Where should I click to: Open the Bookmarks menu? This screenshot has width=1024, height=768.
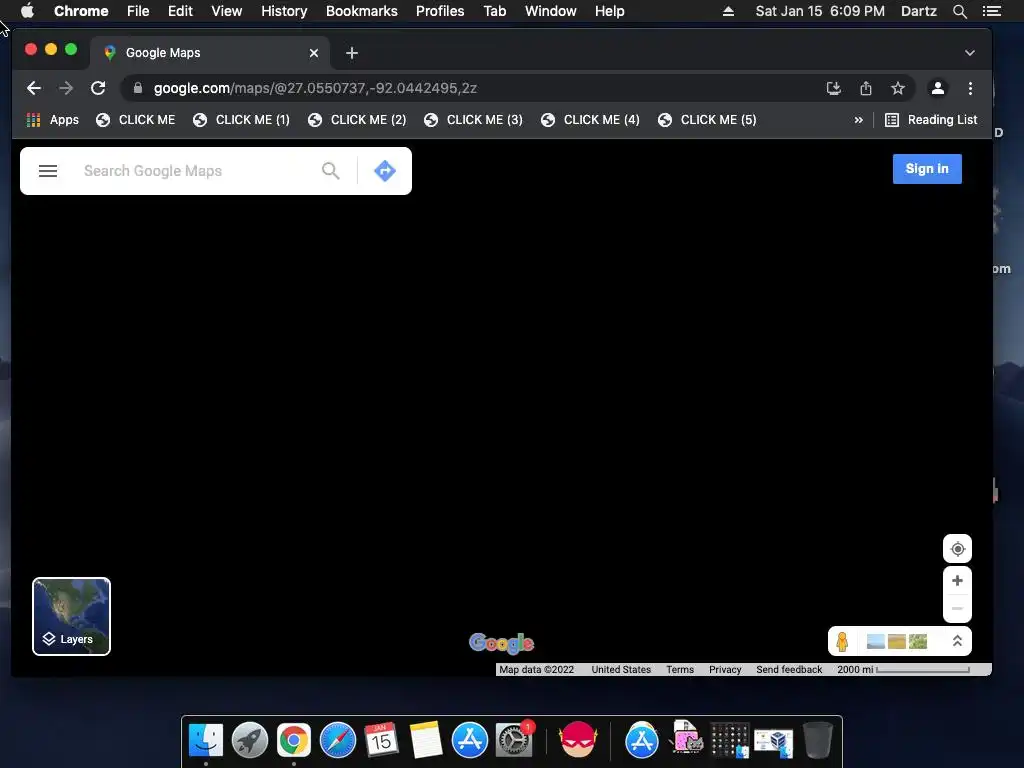(362, 11)
